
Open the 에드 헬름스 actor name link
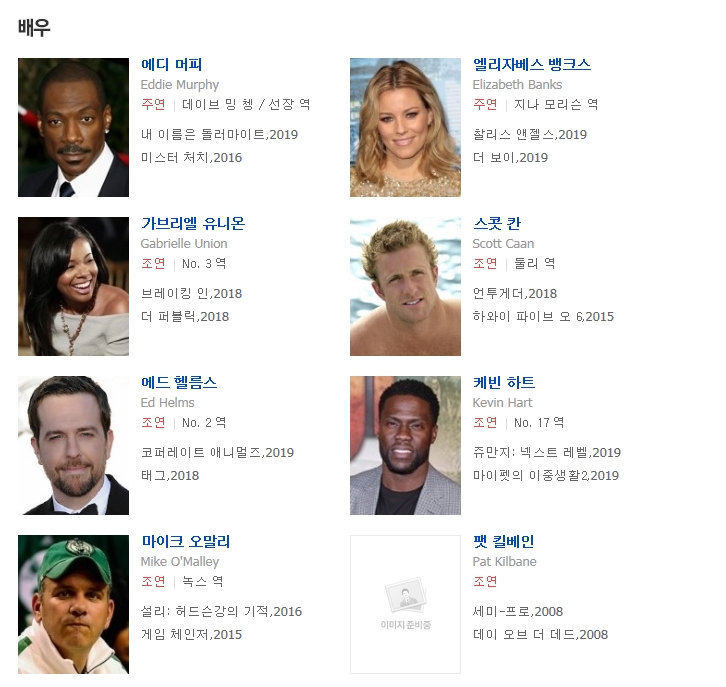(x=179, y=382)
